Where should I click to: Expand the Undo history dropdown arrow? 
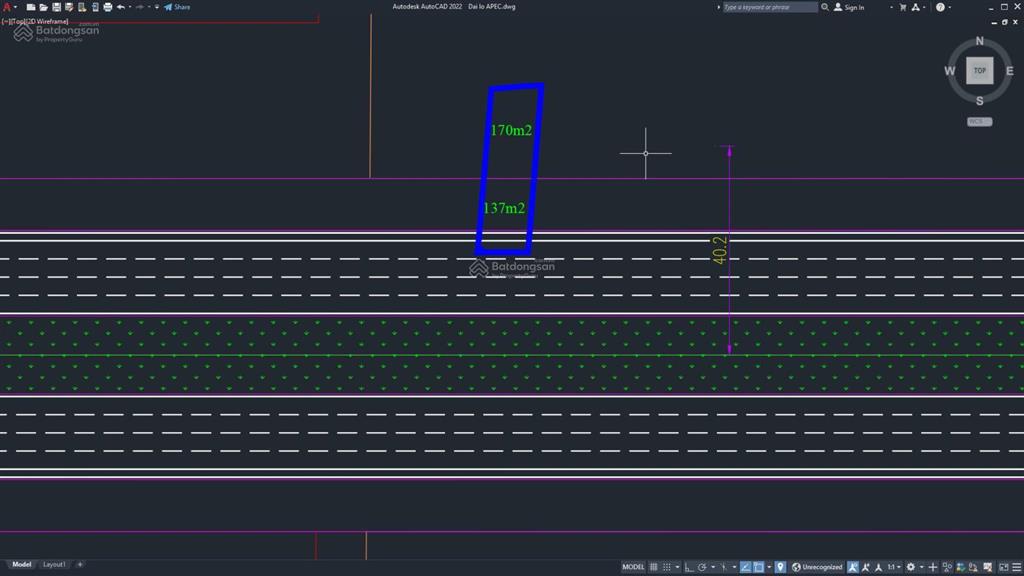(x=130, y=6)
